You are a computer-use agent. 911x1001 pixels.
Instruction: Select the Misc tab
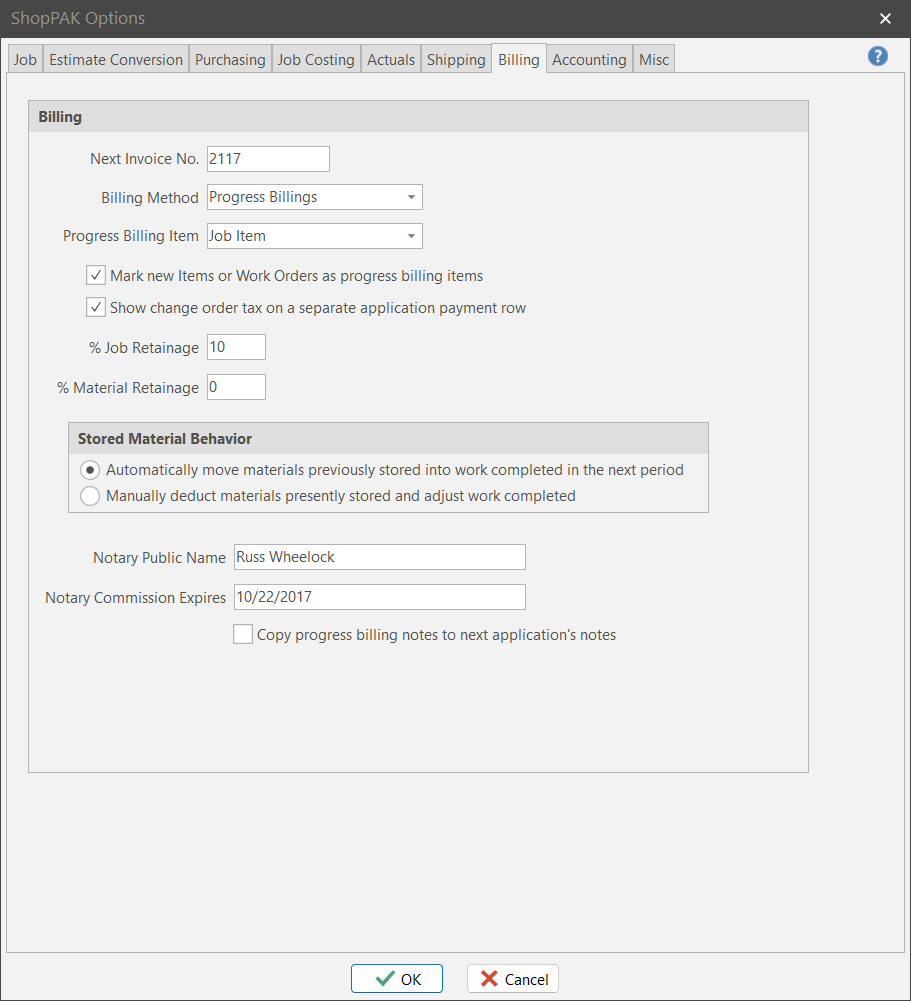[654, 60]
